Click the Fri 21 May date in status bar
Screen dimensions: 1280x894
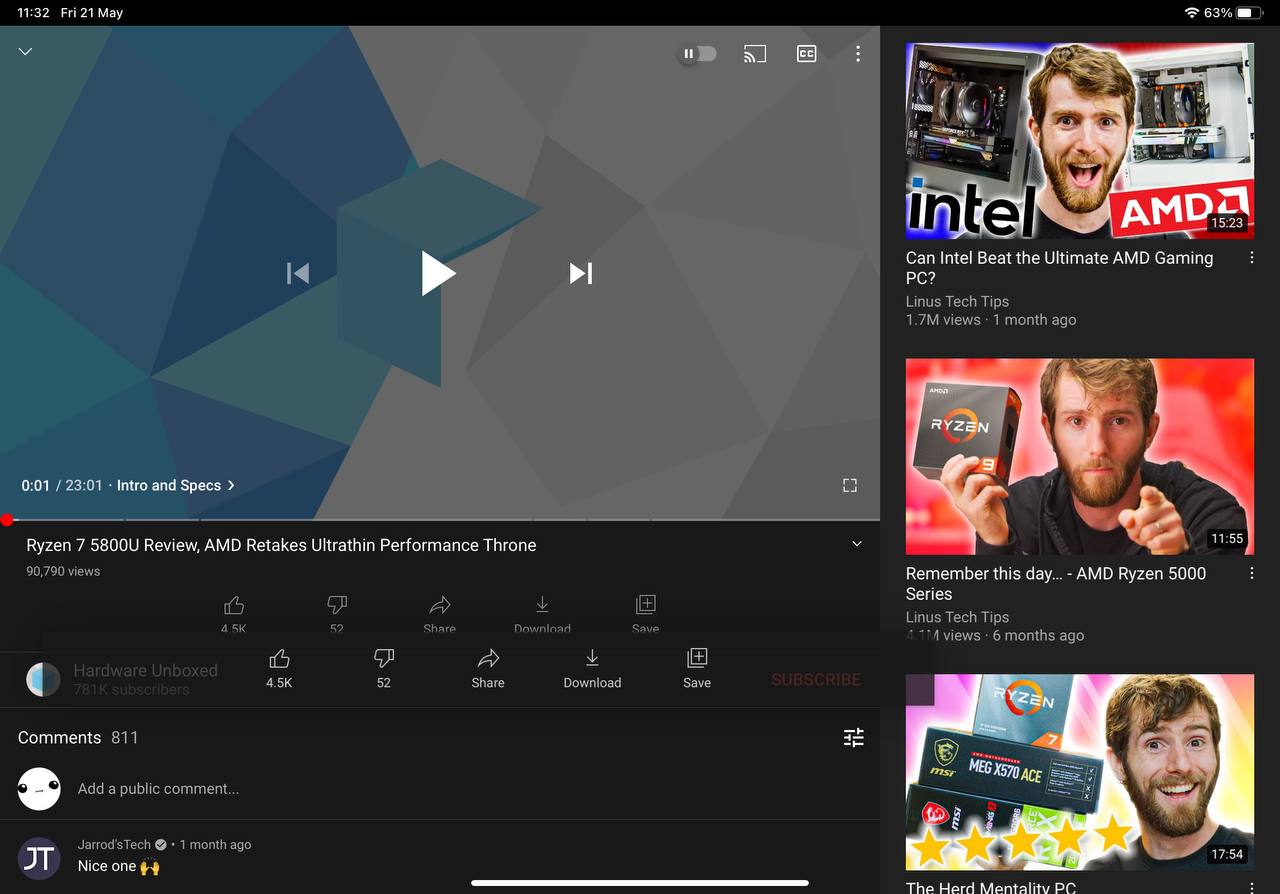click(92, 13)
